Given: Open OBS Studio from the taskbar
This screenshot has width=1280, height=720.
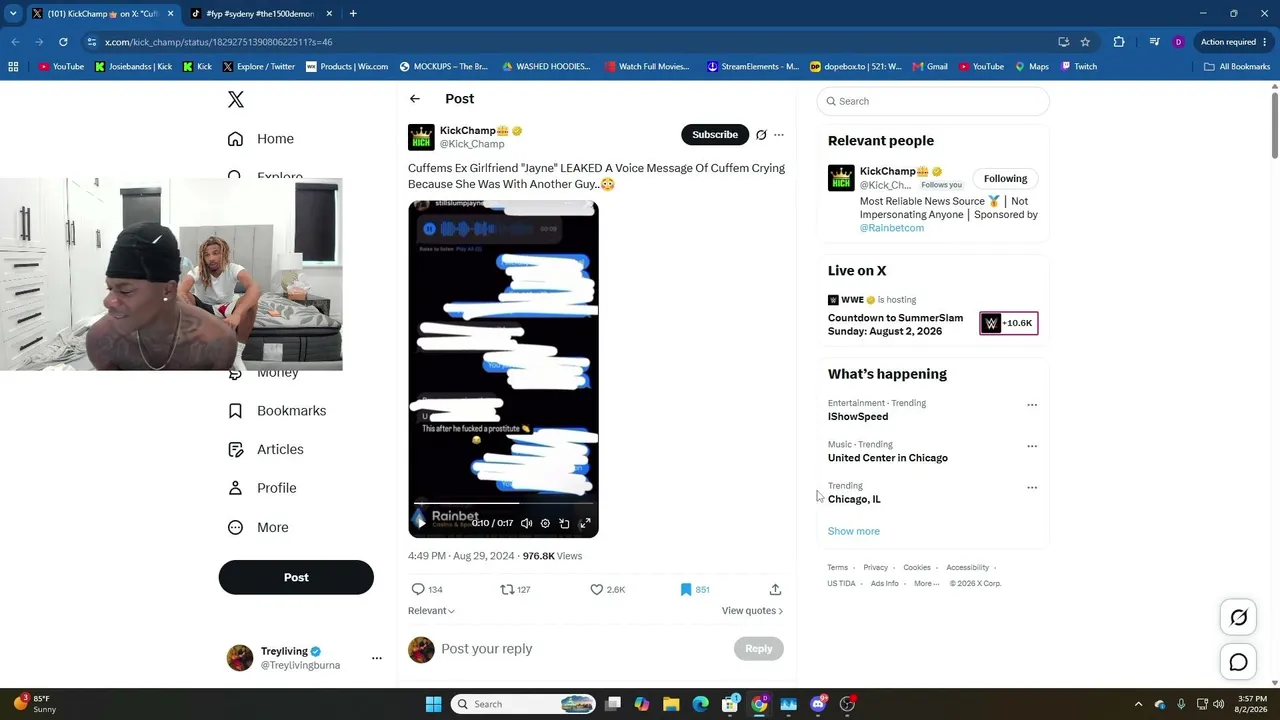Looking at the screenshot, I should click(x=847, y=704).
